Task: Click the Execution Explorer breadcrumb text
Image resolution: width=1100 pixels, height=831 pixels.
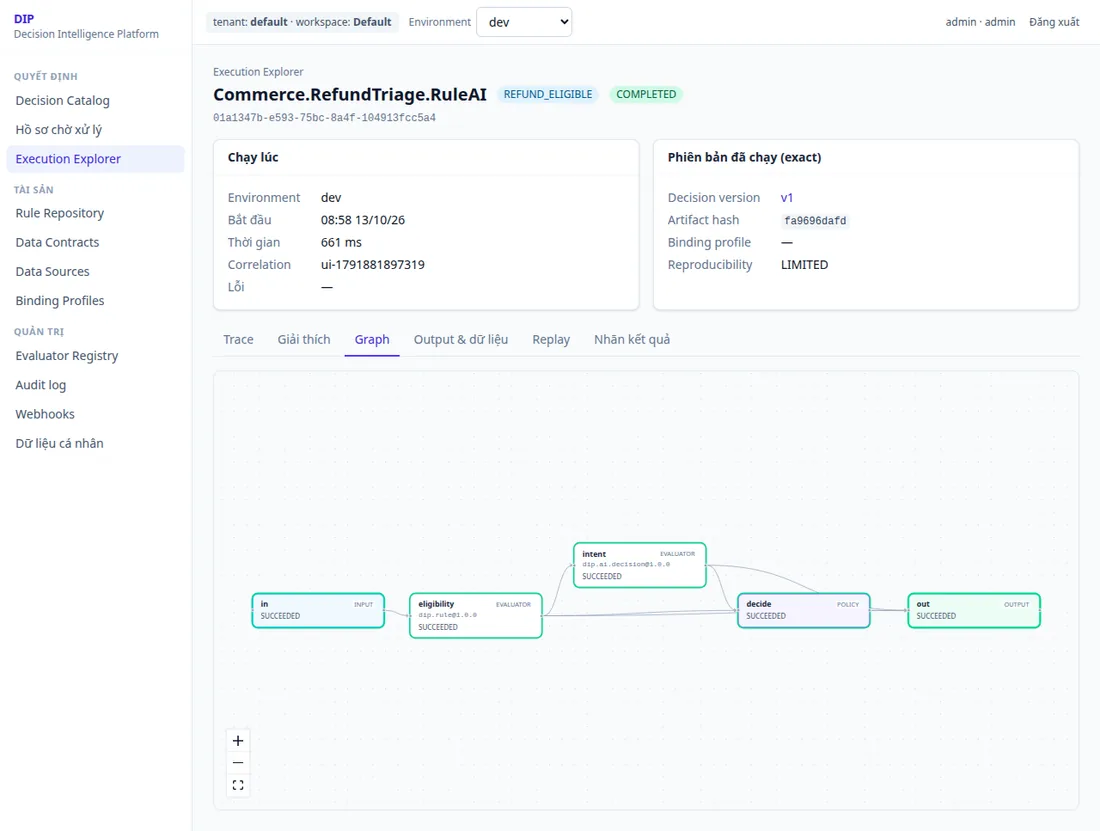Action: pos(258,72)
